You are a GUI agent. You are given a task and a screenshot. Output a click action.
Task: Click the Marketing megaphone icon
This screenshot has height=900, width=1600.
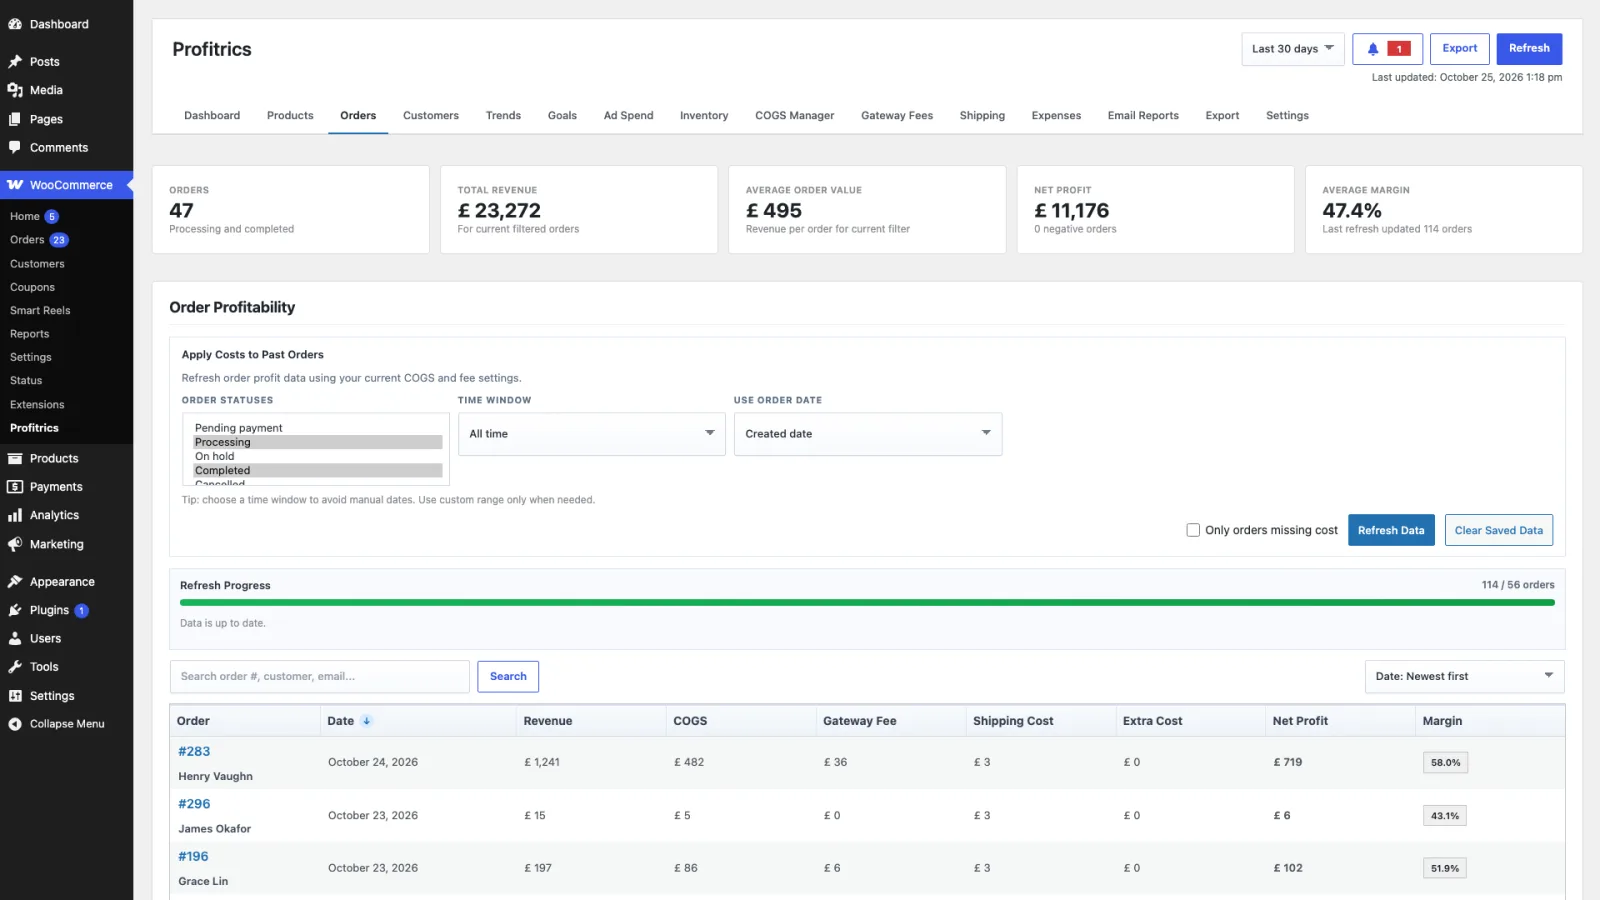pos(15,544)
